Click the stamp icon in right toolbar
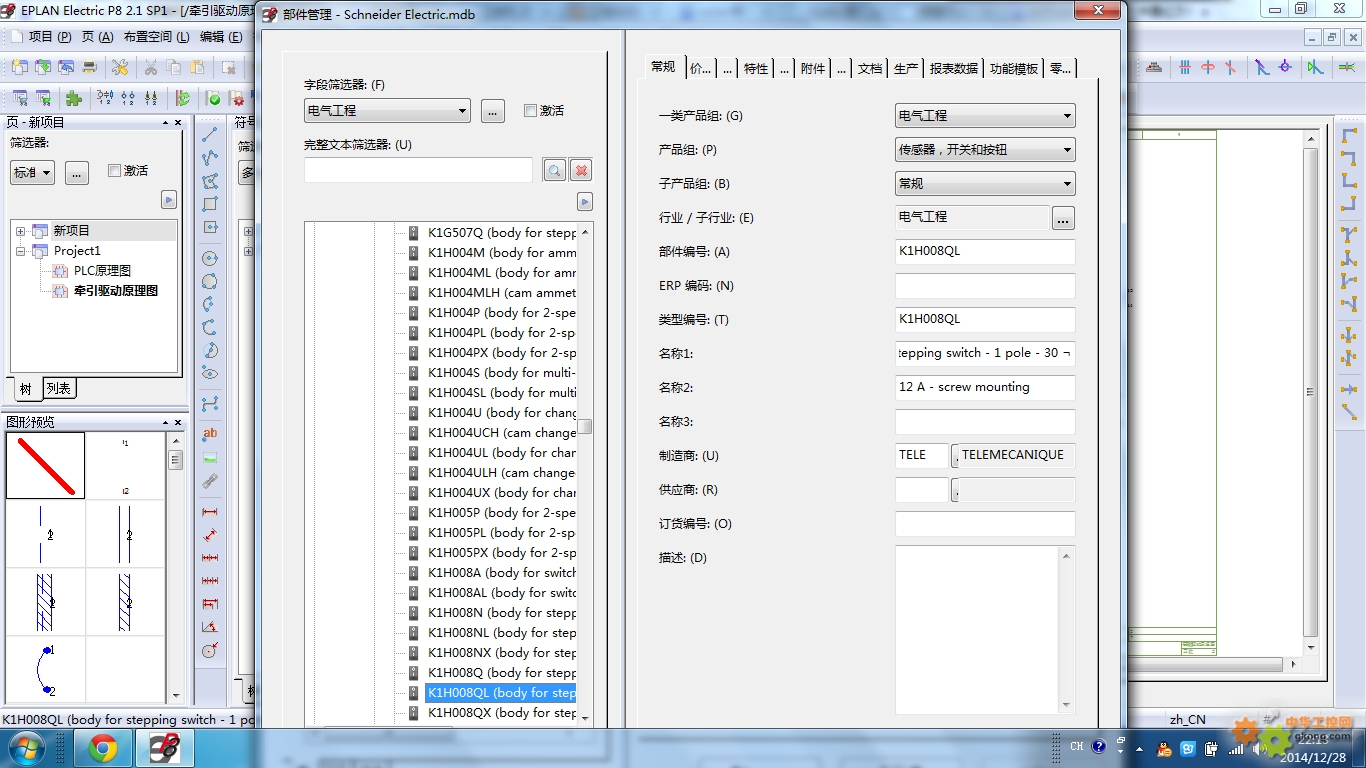This screenshot has height=768, width=1366. [x=1154, y=67]
